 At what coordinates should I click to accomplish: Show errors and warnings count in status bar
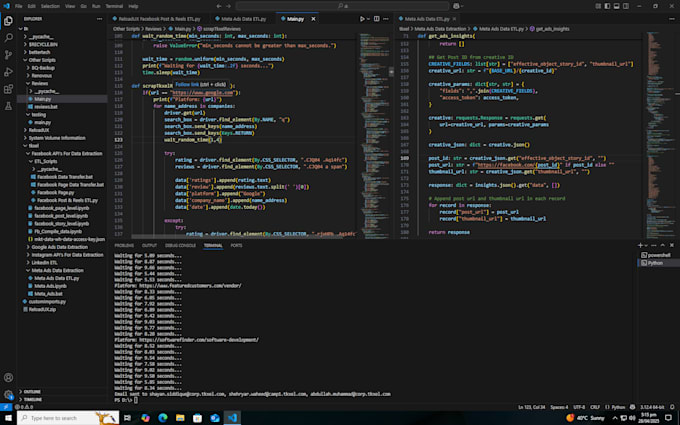coord(24,407)
